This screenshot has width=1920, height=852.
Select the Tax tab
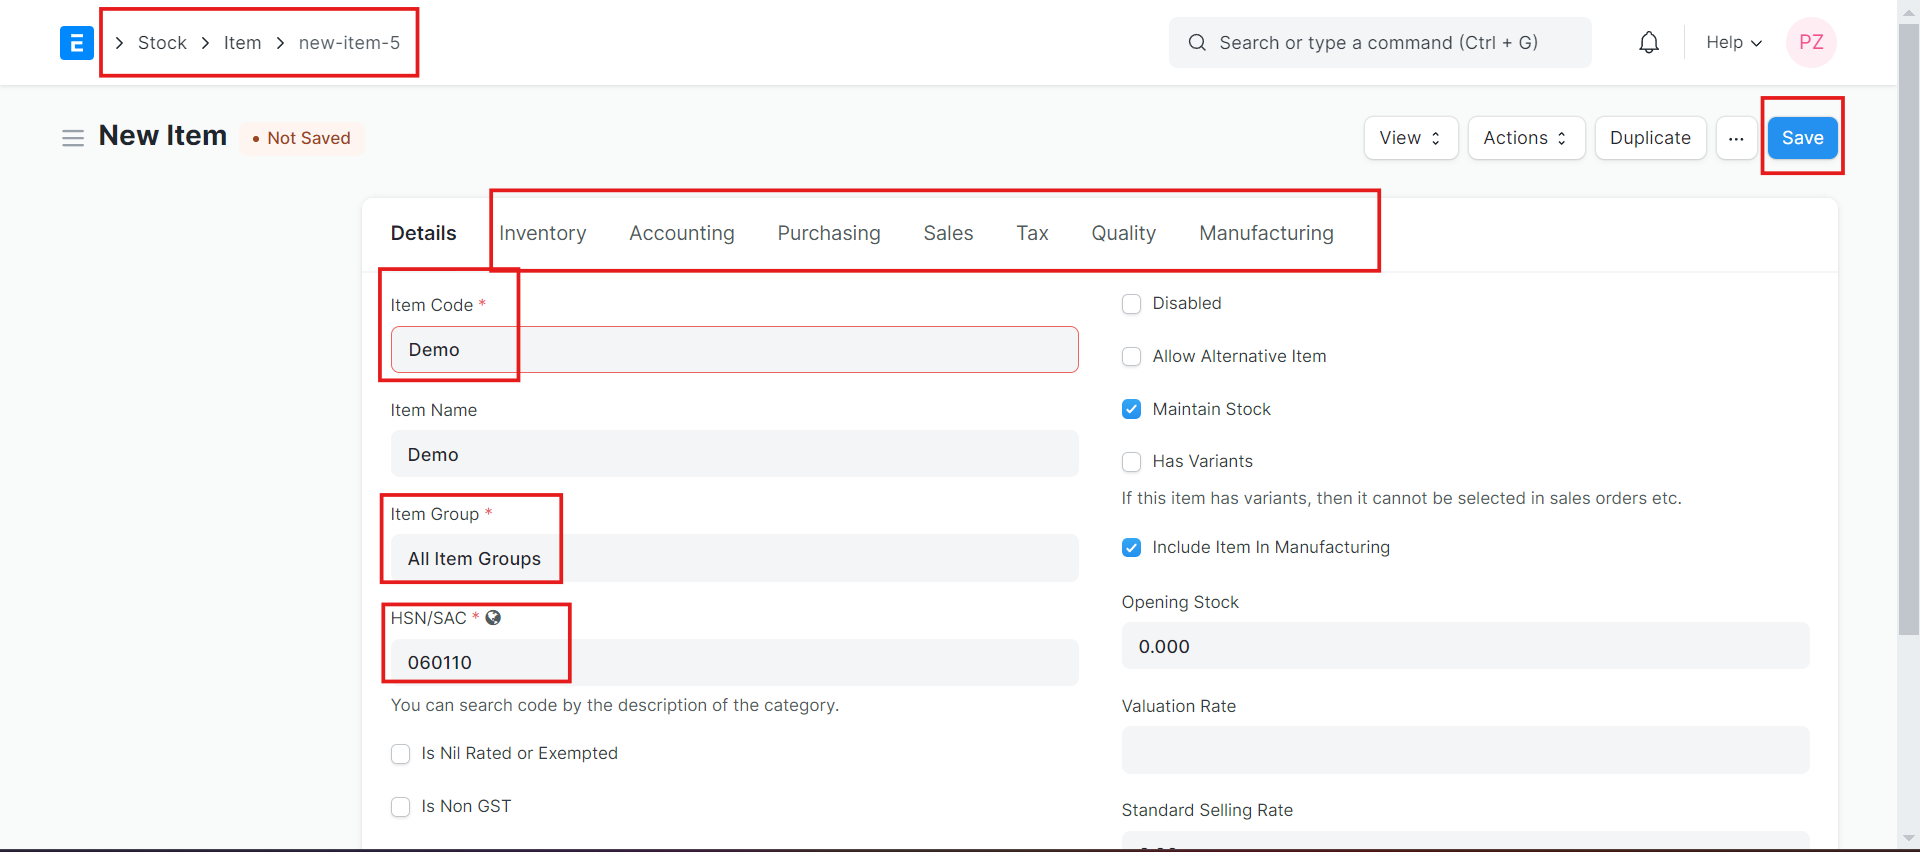1033,233
